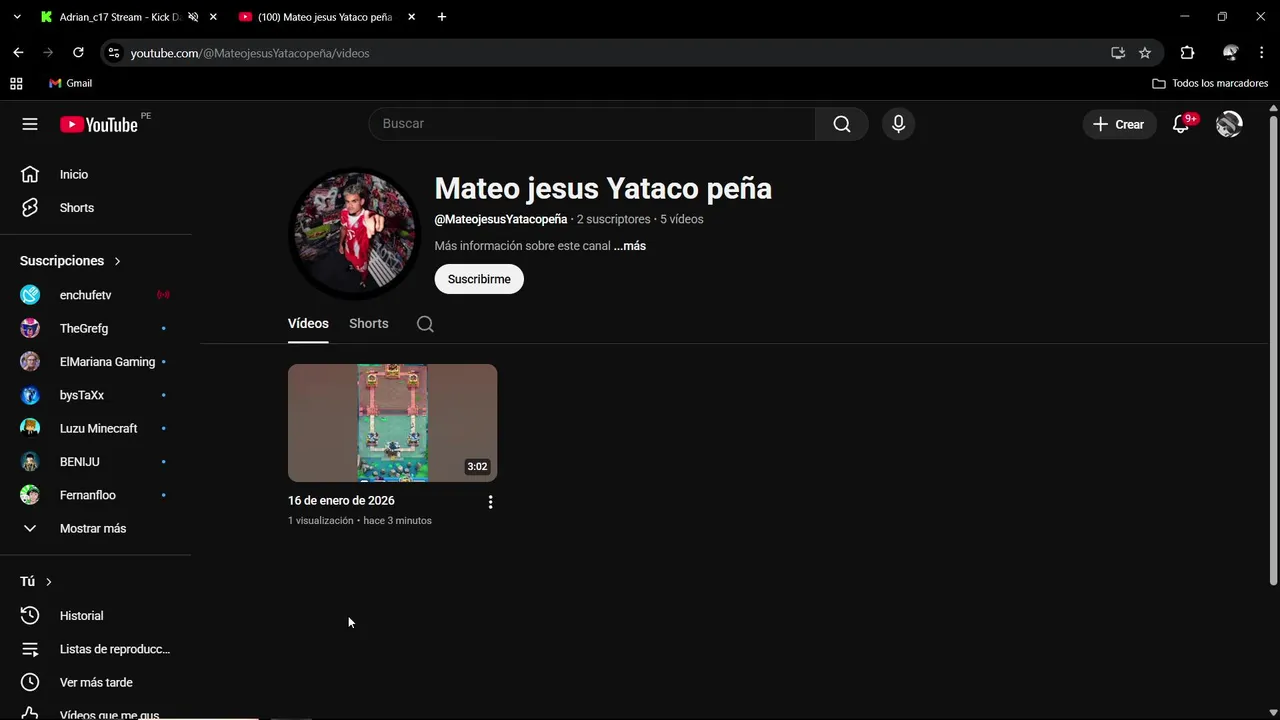
Task: Click the 2 suscriptores text
Action: 614,219
